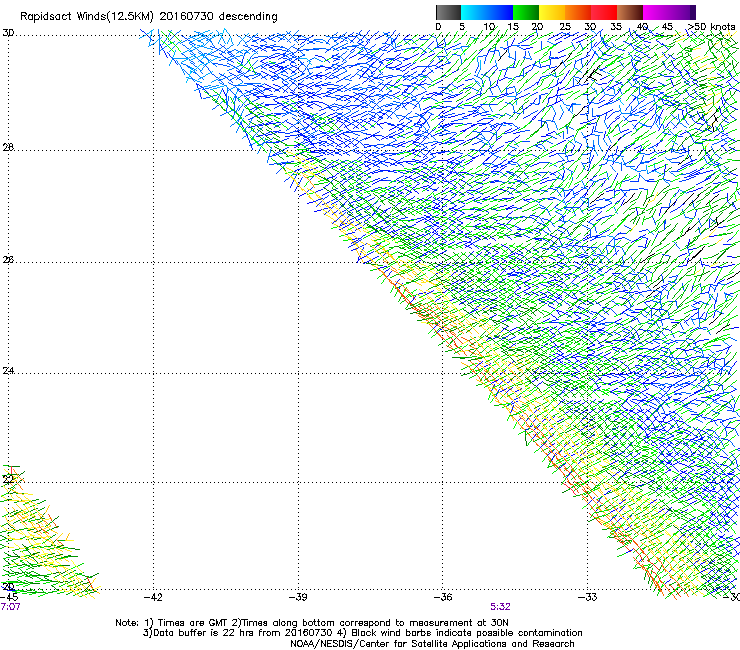
Task: Select the cyan 5-10 knots legend color
Action: coord(474,12)
